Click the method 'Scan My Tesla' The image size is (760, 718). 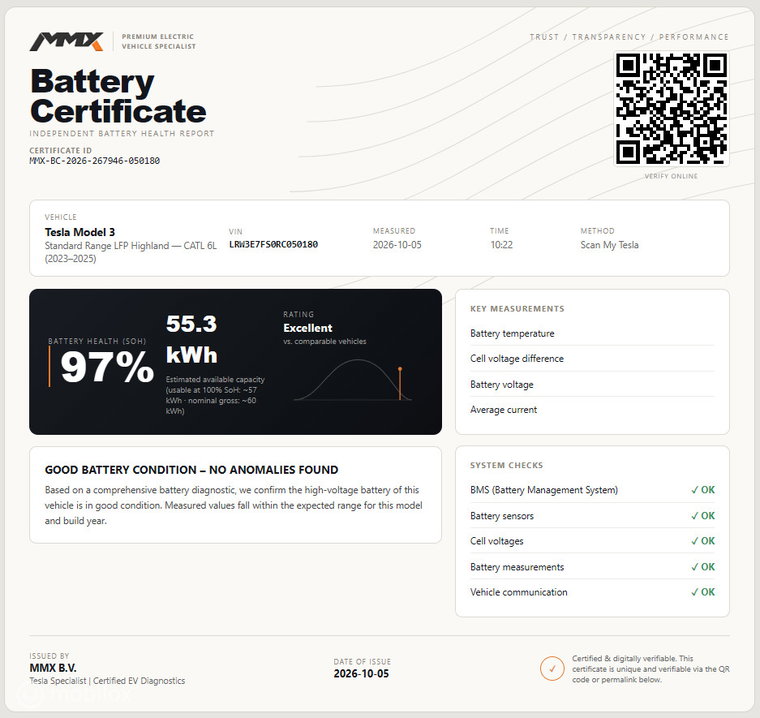point(609,245)
